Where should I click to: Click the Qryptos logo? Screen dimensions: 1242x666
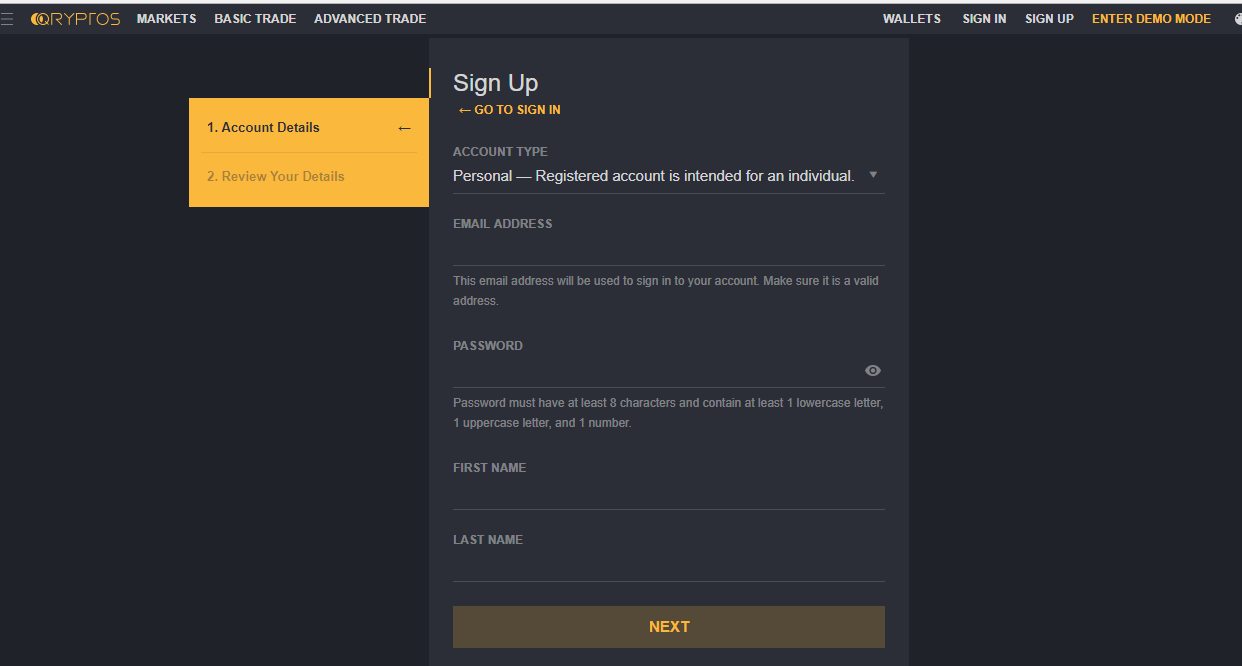[75, 19]
